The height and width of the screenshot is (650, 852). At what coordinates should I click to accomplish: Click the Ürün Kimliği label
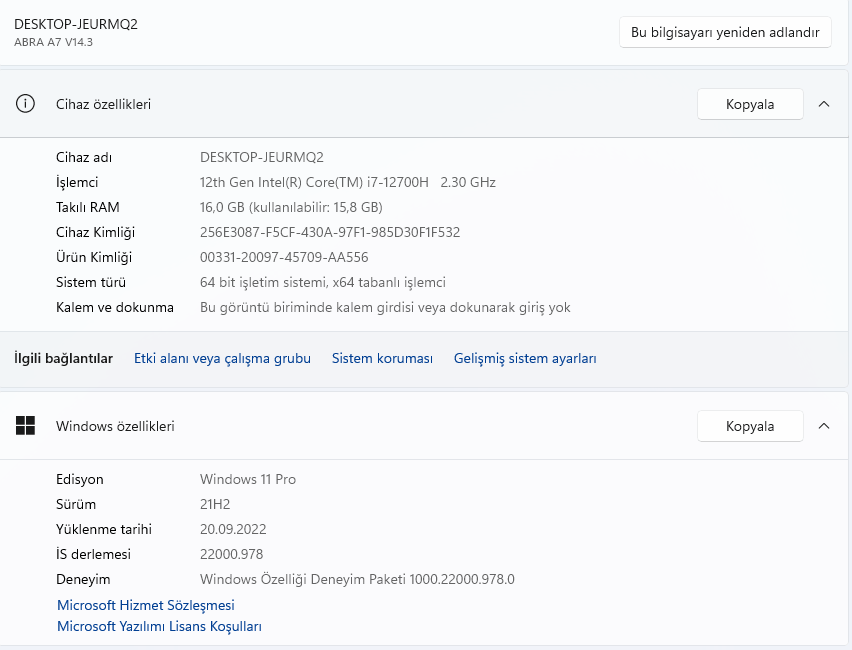click(x=93, y=257)
